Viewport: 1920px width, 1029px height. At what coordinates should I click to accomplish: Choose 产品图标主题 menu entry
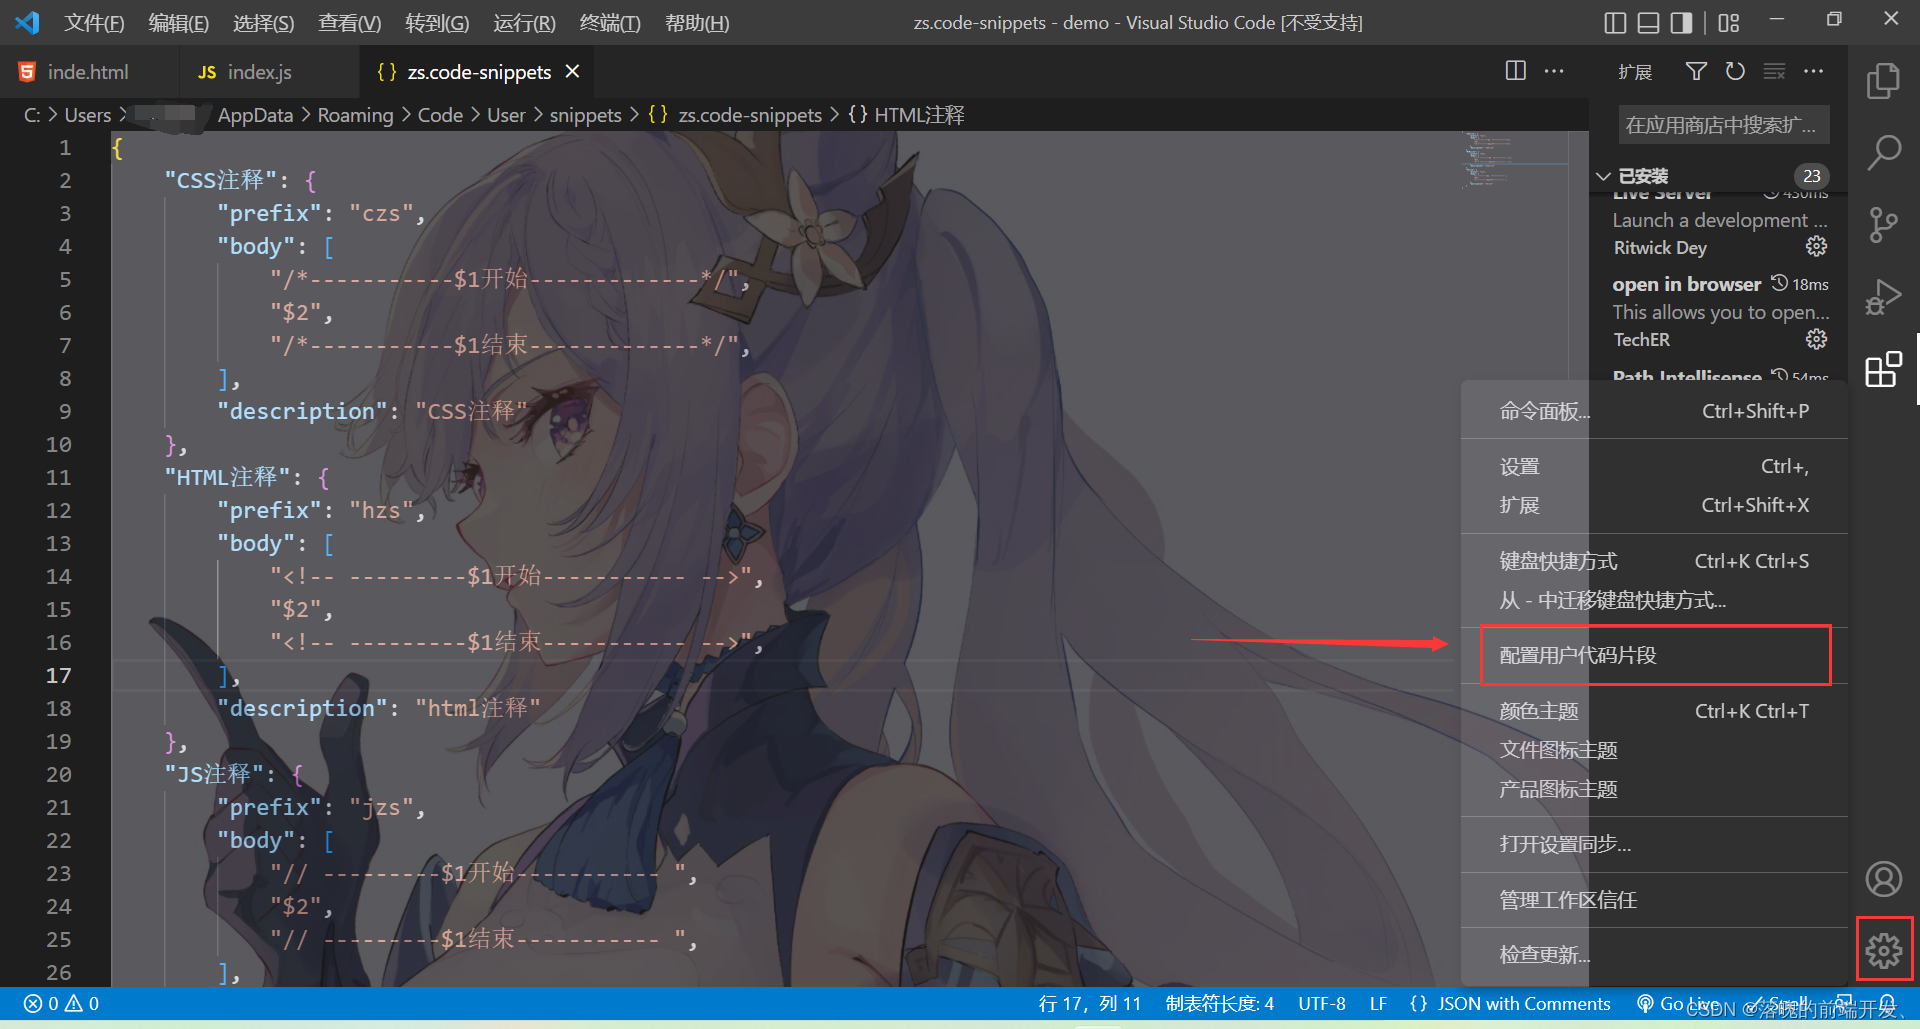point(1654,789)
